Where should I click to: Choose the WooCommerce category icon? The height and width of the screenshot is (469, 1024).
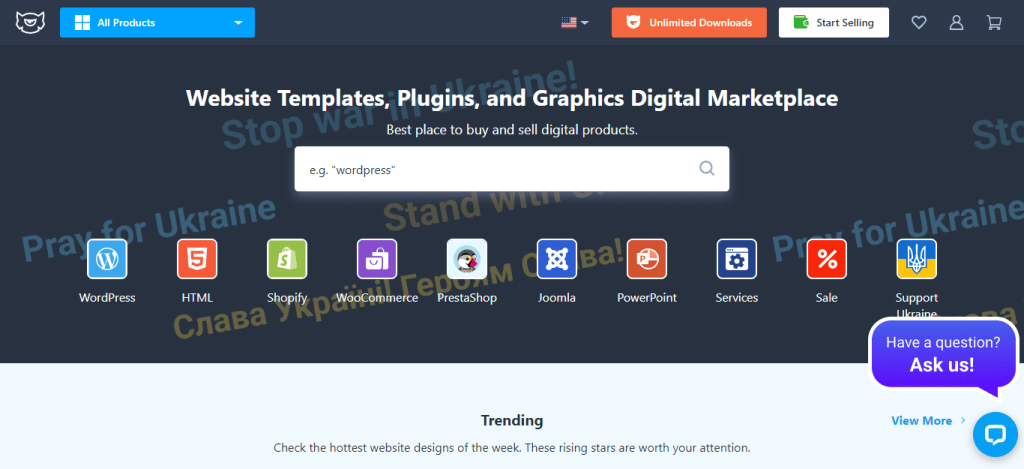377,259
